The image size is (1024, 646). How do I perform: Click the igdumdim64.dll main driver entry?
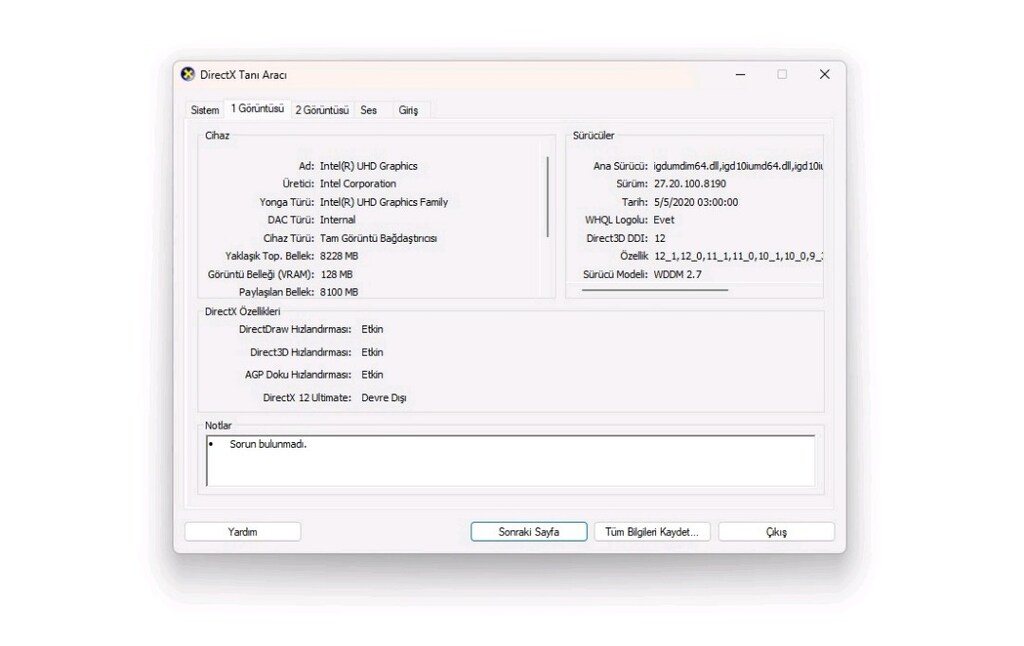click(738, 166)
